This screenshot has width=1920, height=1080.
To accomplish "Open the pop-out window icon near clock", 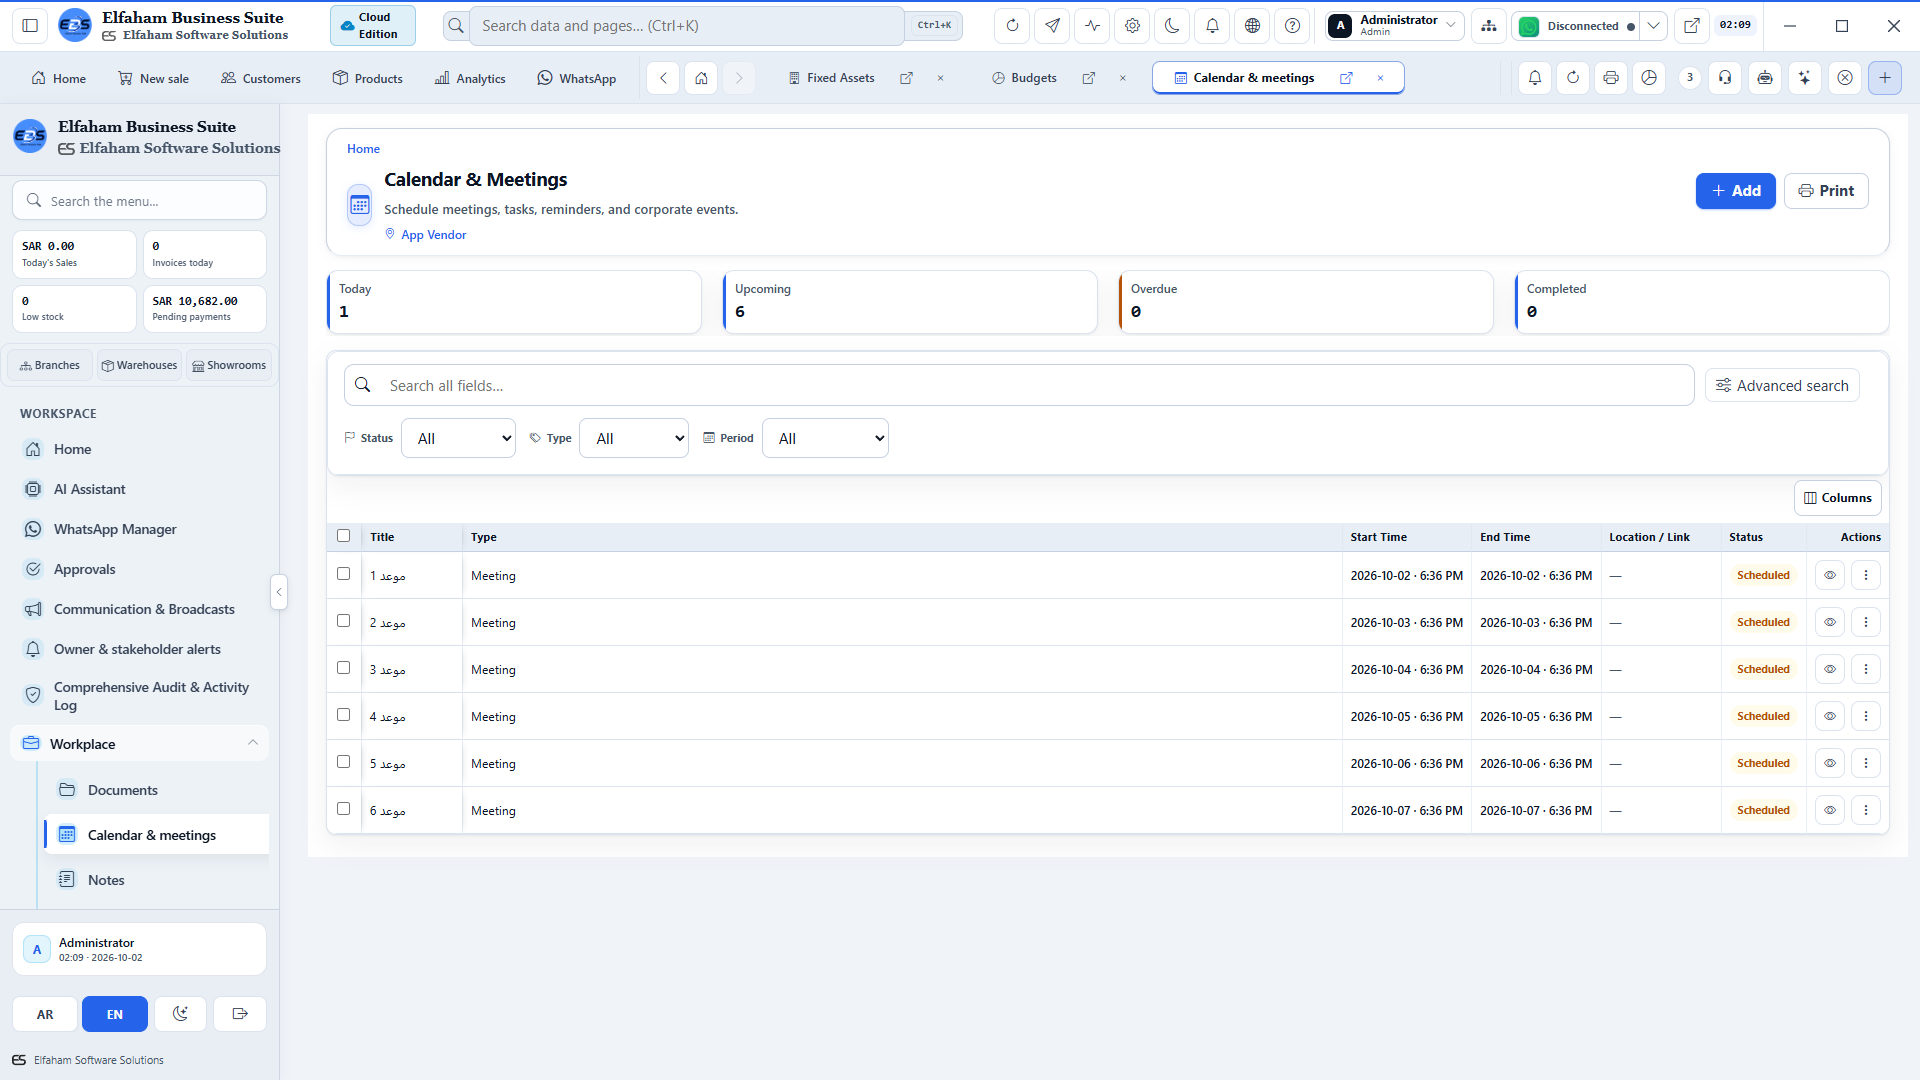I will point(1691,26).
